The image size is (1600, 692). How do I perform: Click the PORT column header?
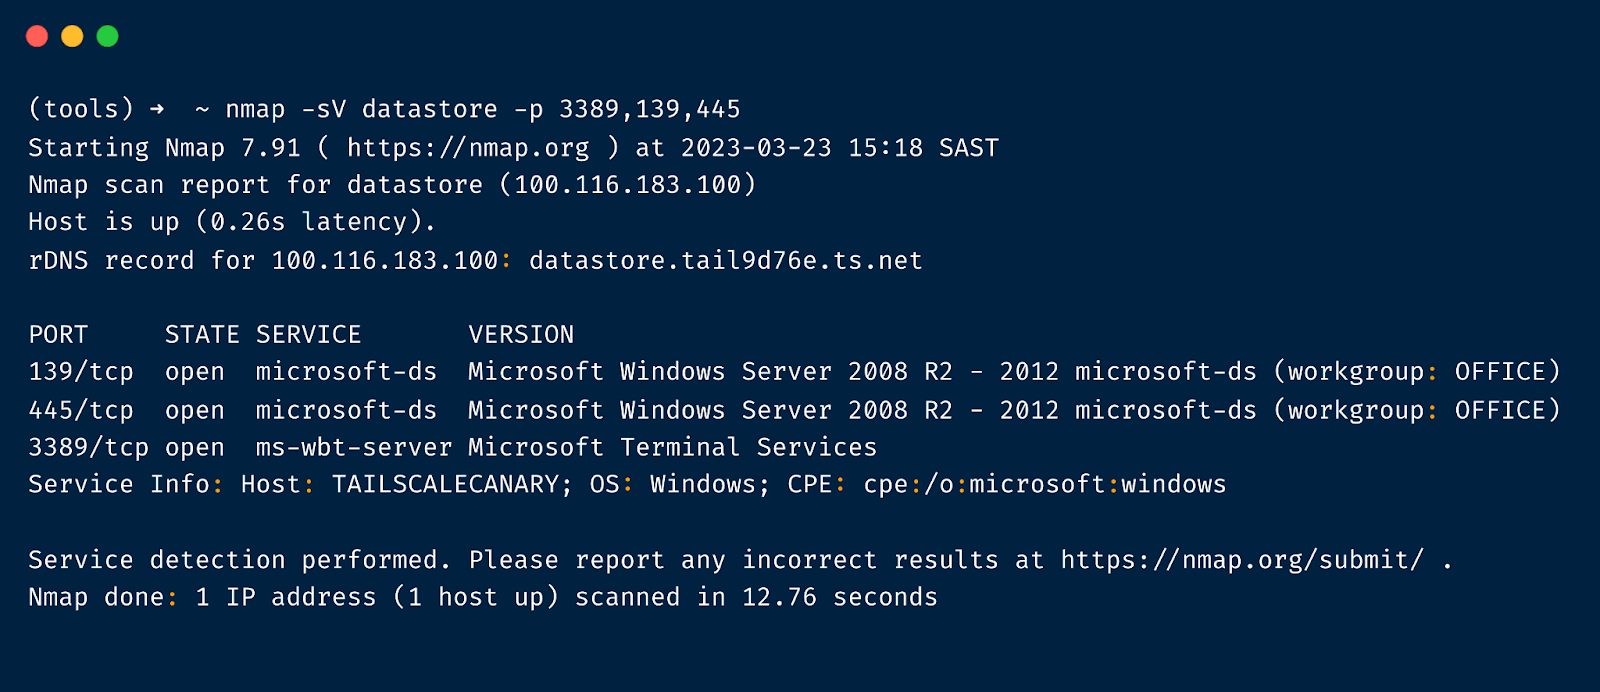58,335
